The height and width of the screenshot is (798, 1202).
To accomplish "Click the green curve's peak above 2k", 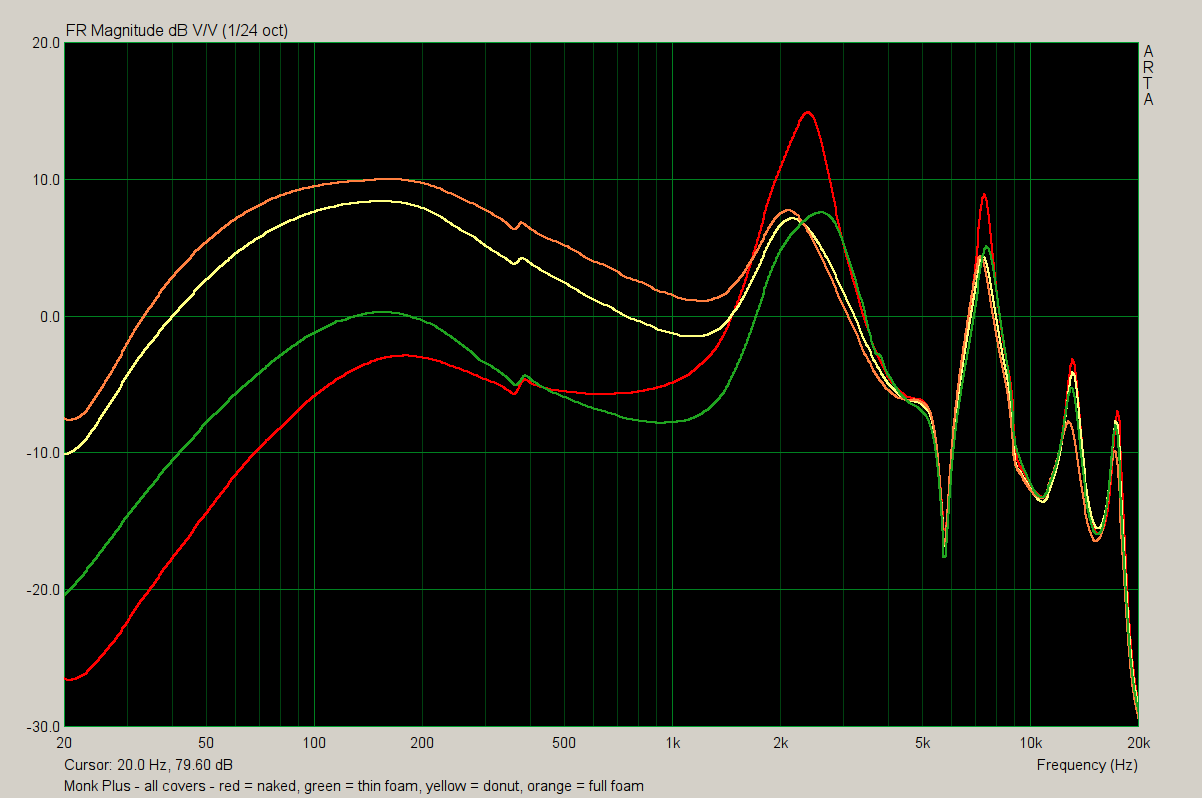I will 822,212.
